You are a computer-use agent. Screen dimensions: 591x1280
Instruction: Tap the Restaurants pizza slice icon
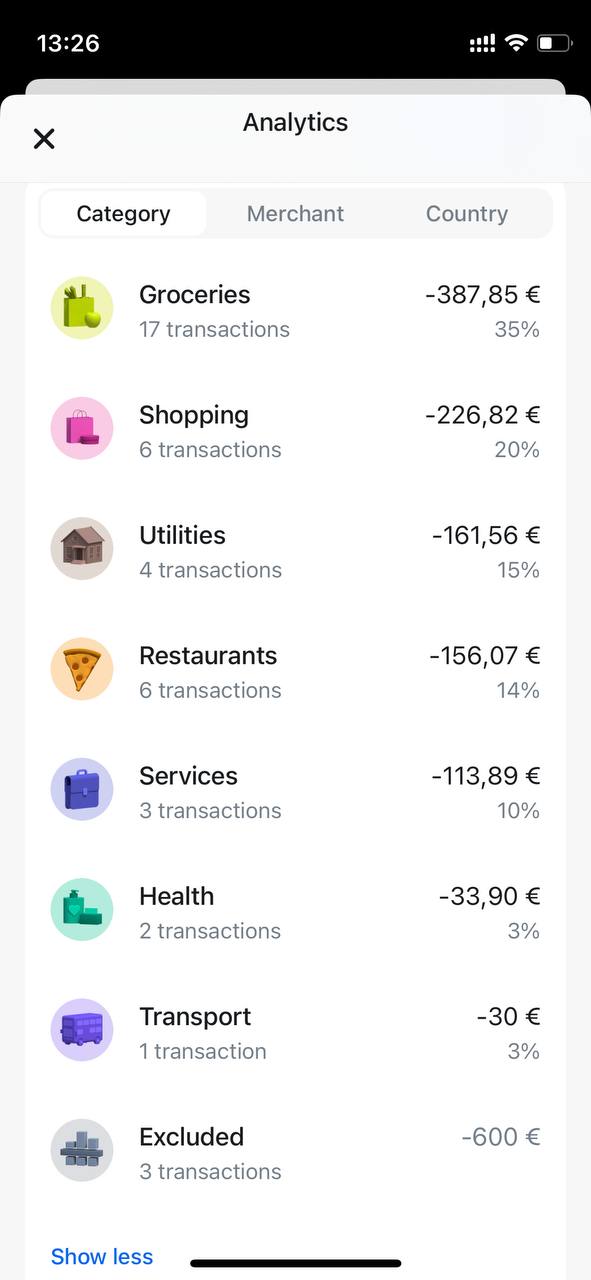click(82, 669)
